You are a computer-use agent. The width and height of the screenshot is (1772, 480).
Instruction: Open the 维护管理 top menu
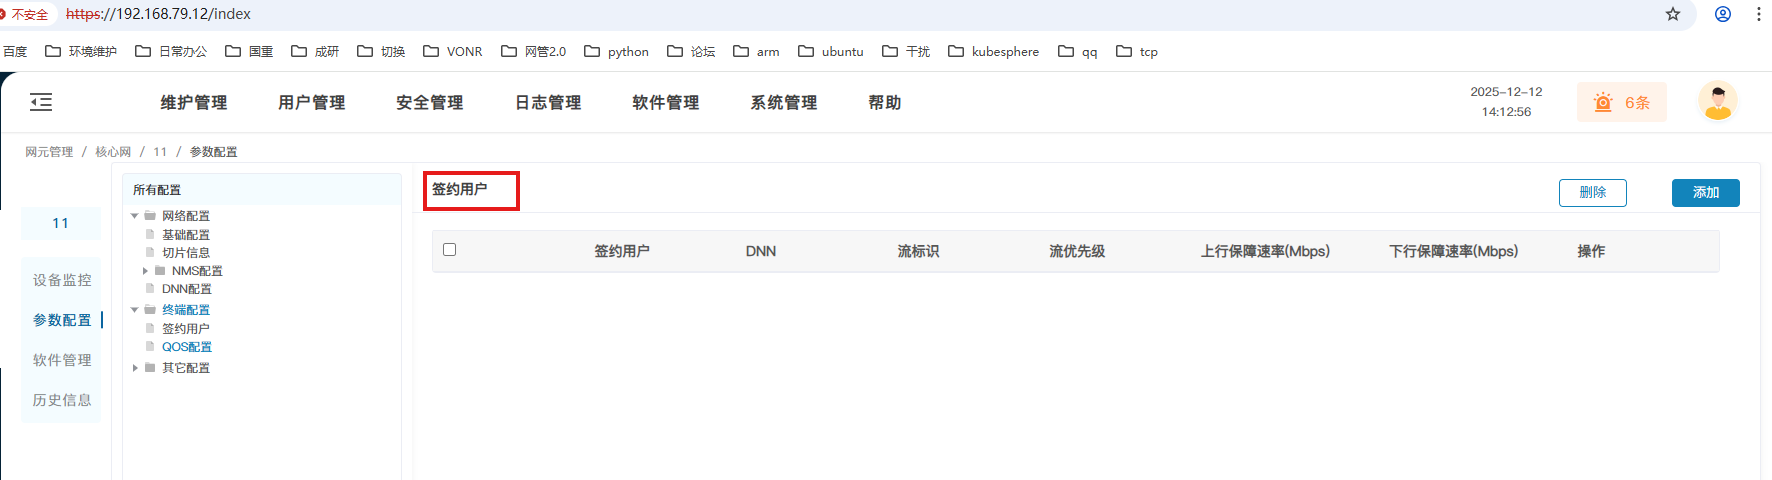[x=194, y=103]
